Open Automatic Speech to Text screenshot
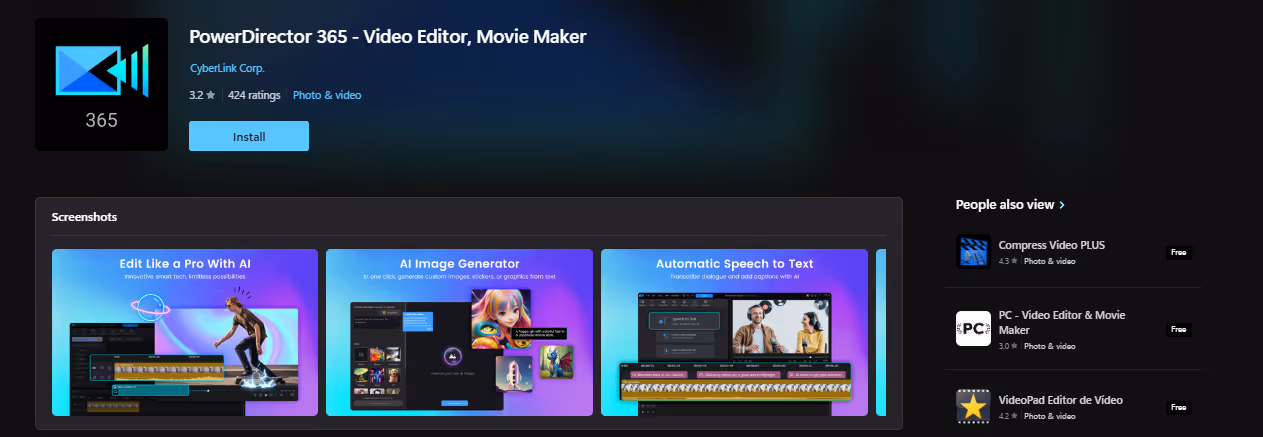Viewport: 1263px width, 437px height. pyautogui.click(x=734, y=332)
